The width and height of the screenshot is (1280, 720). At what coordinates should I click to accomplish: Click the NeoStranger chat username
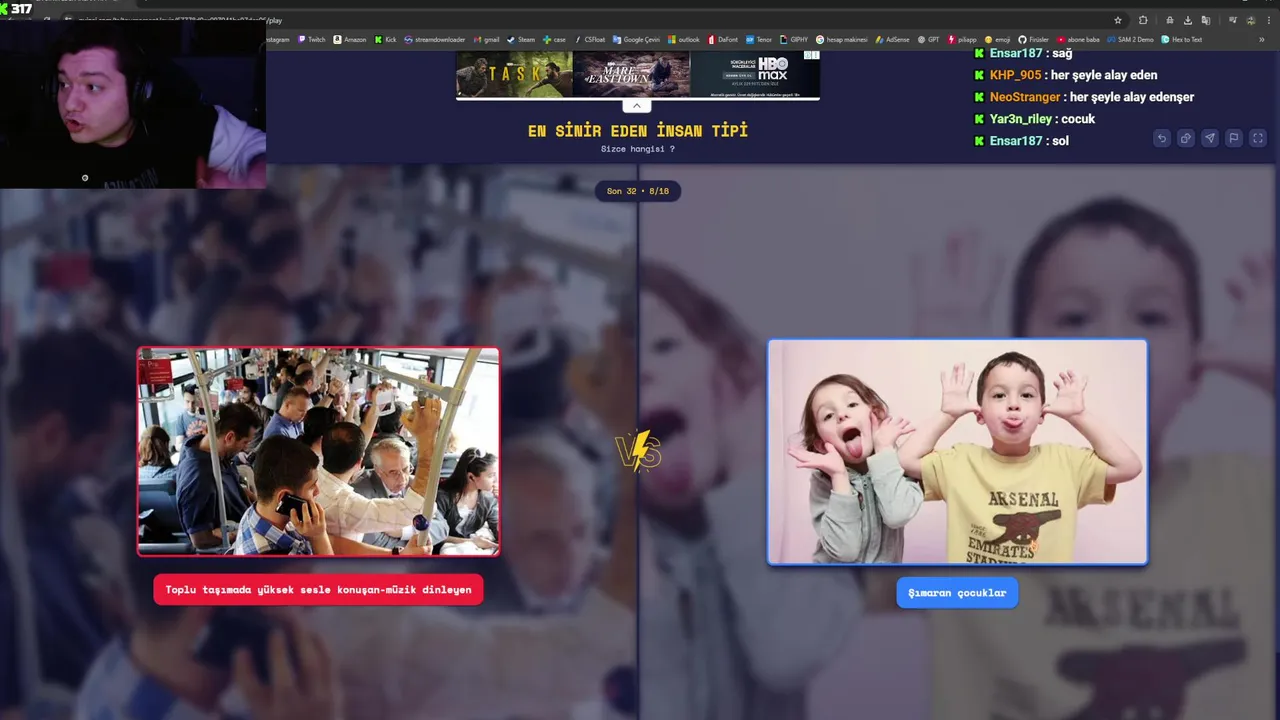[1024, 97]
